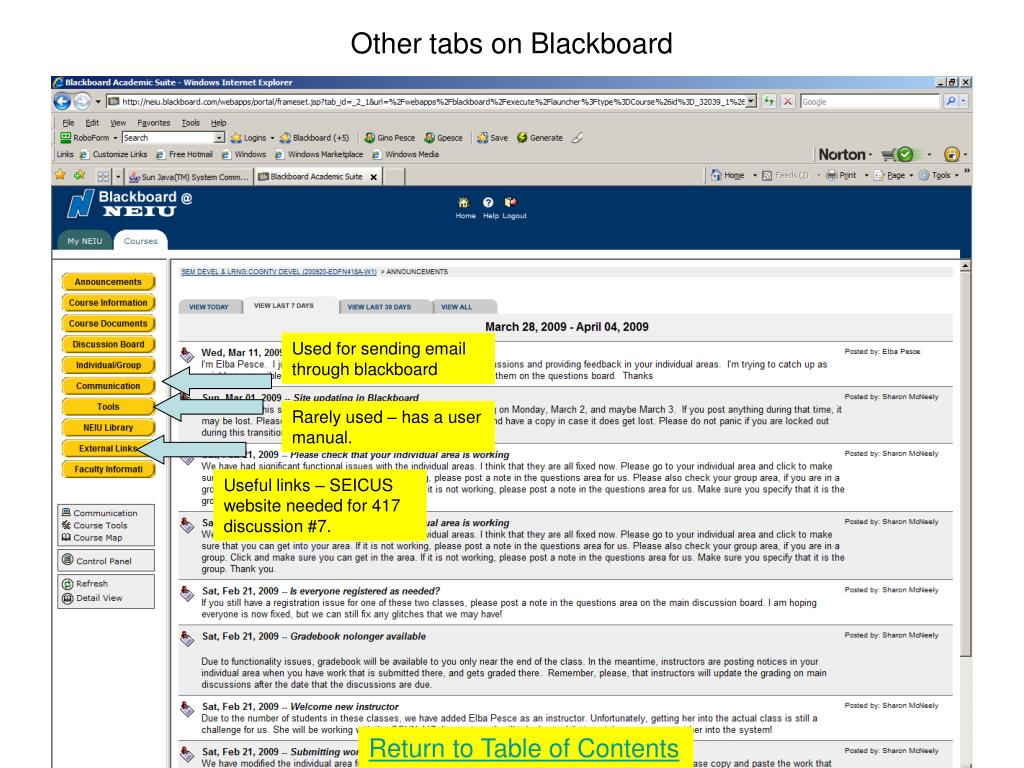Click the Gino Pesce identity icon
1024x768 pixels.
pos(370,138)
